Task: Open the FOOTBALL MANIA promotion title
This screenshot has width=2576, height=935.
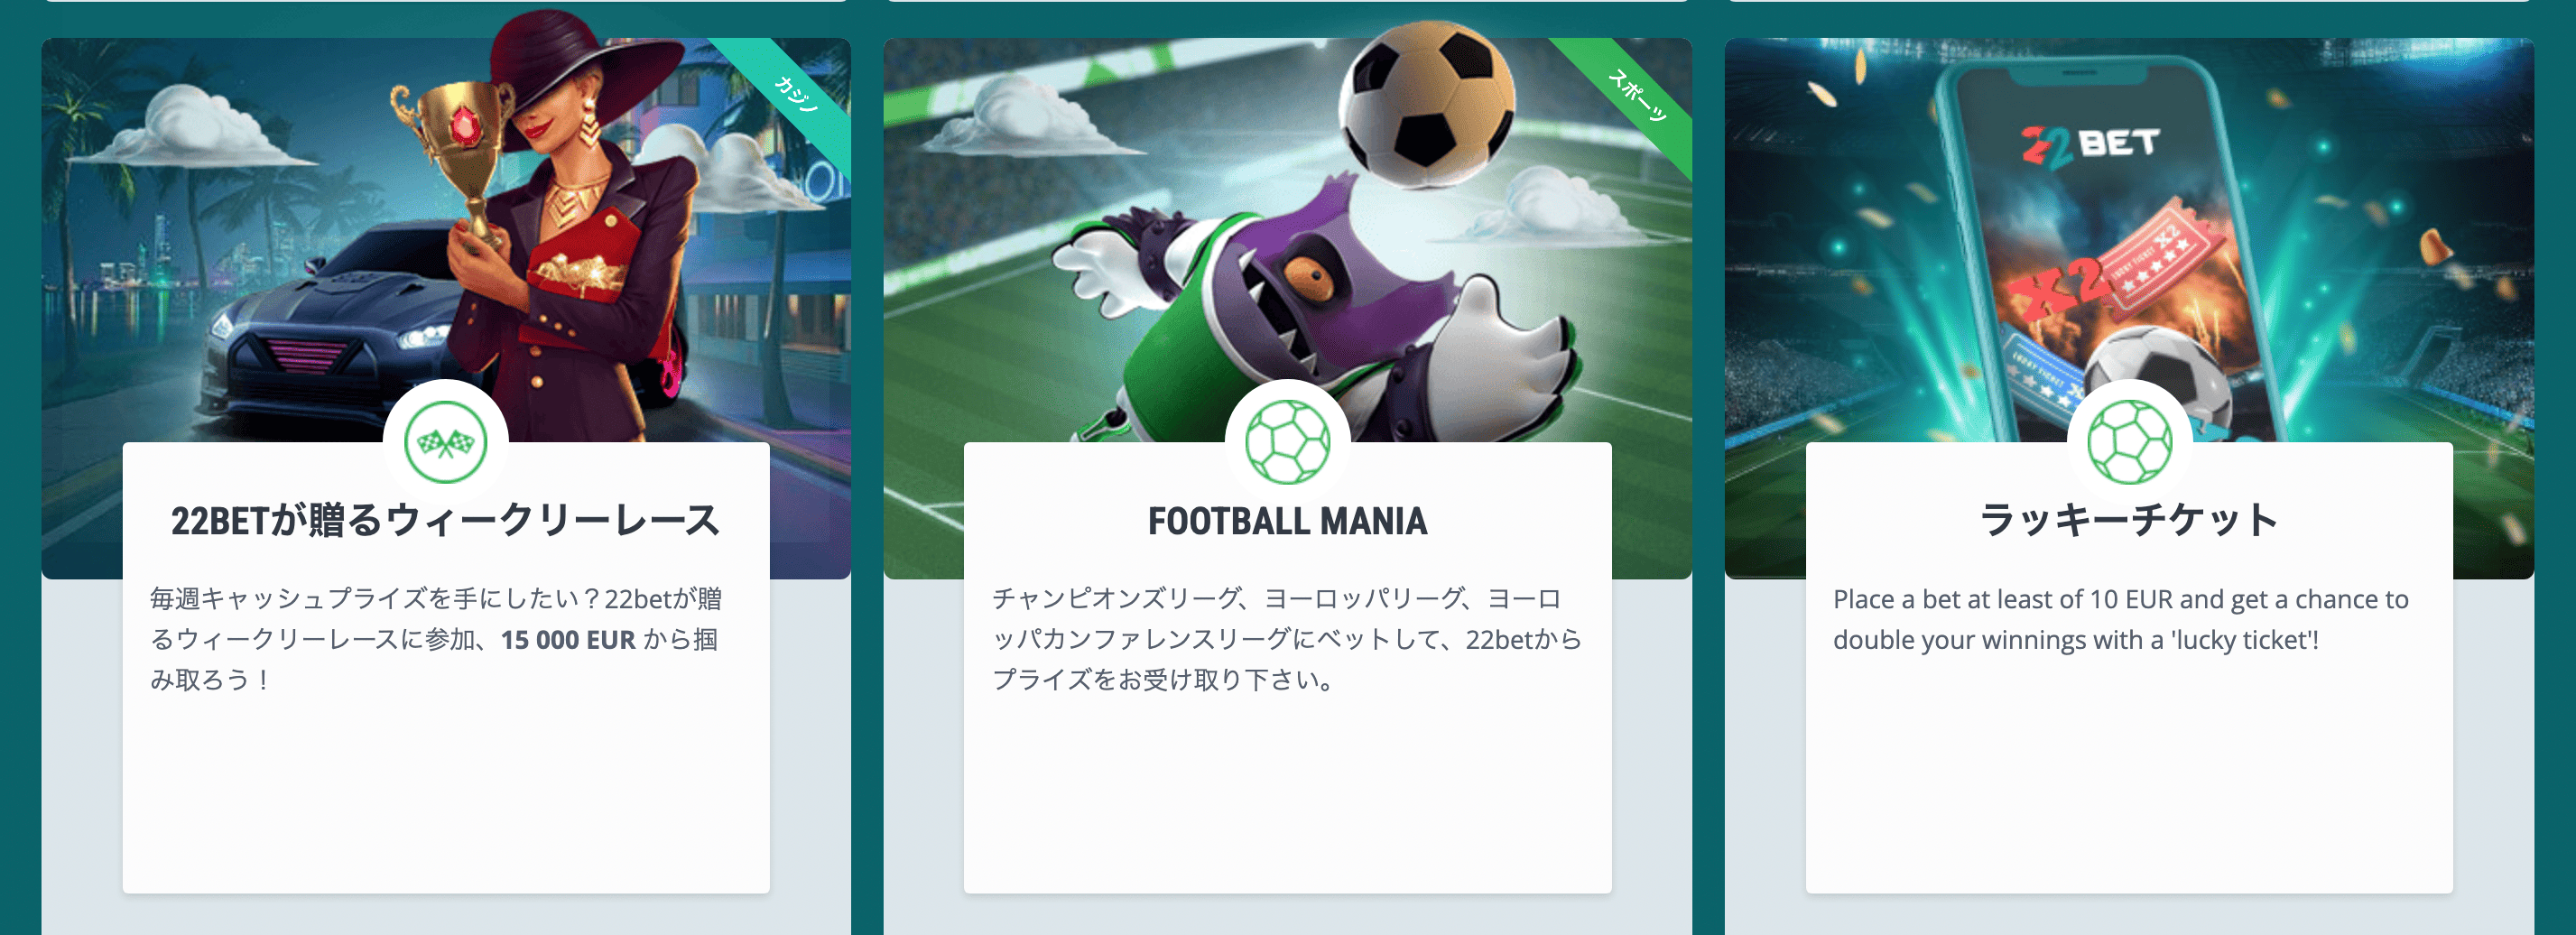Action: click(1287, 521)
